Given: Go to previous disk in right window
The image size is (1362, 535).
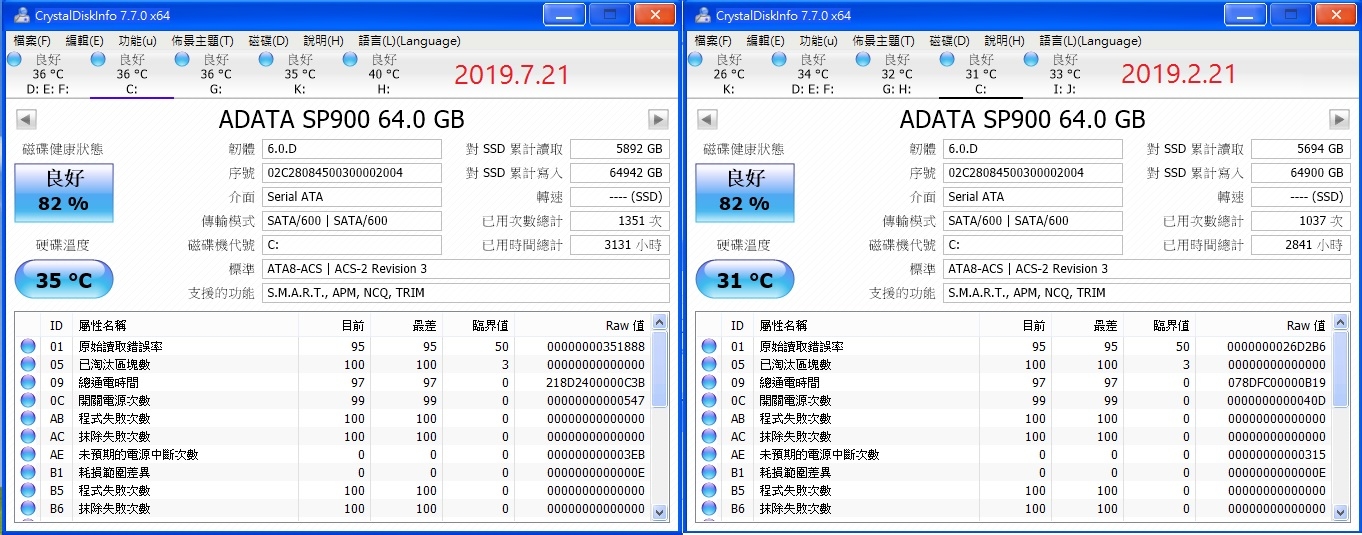Looking at the screenshot, I should pos(707,120).
